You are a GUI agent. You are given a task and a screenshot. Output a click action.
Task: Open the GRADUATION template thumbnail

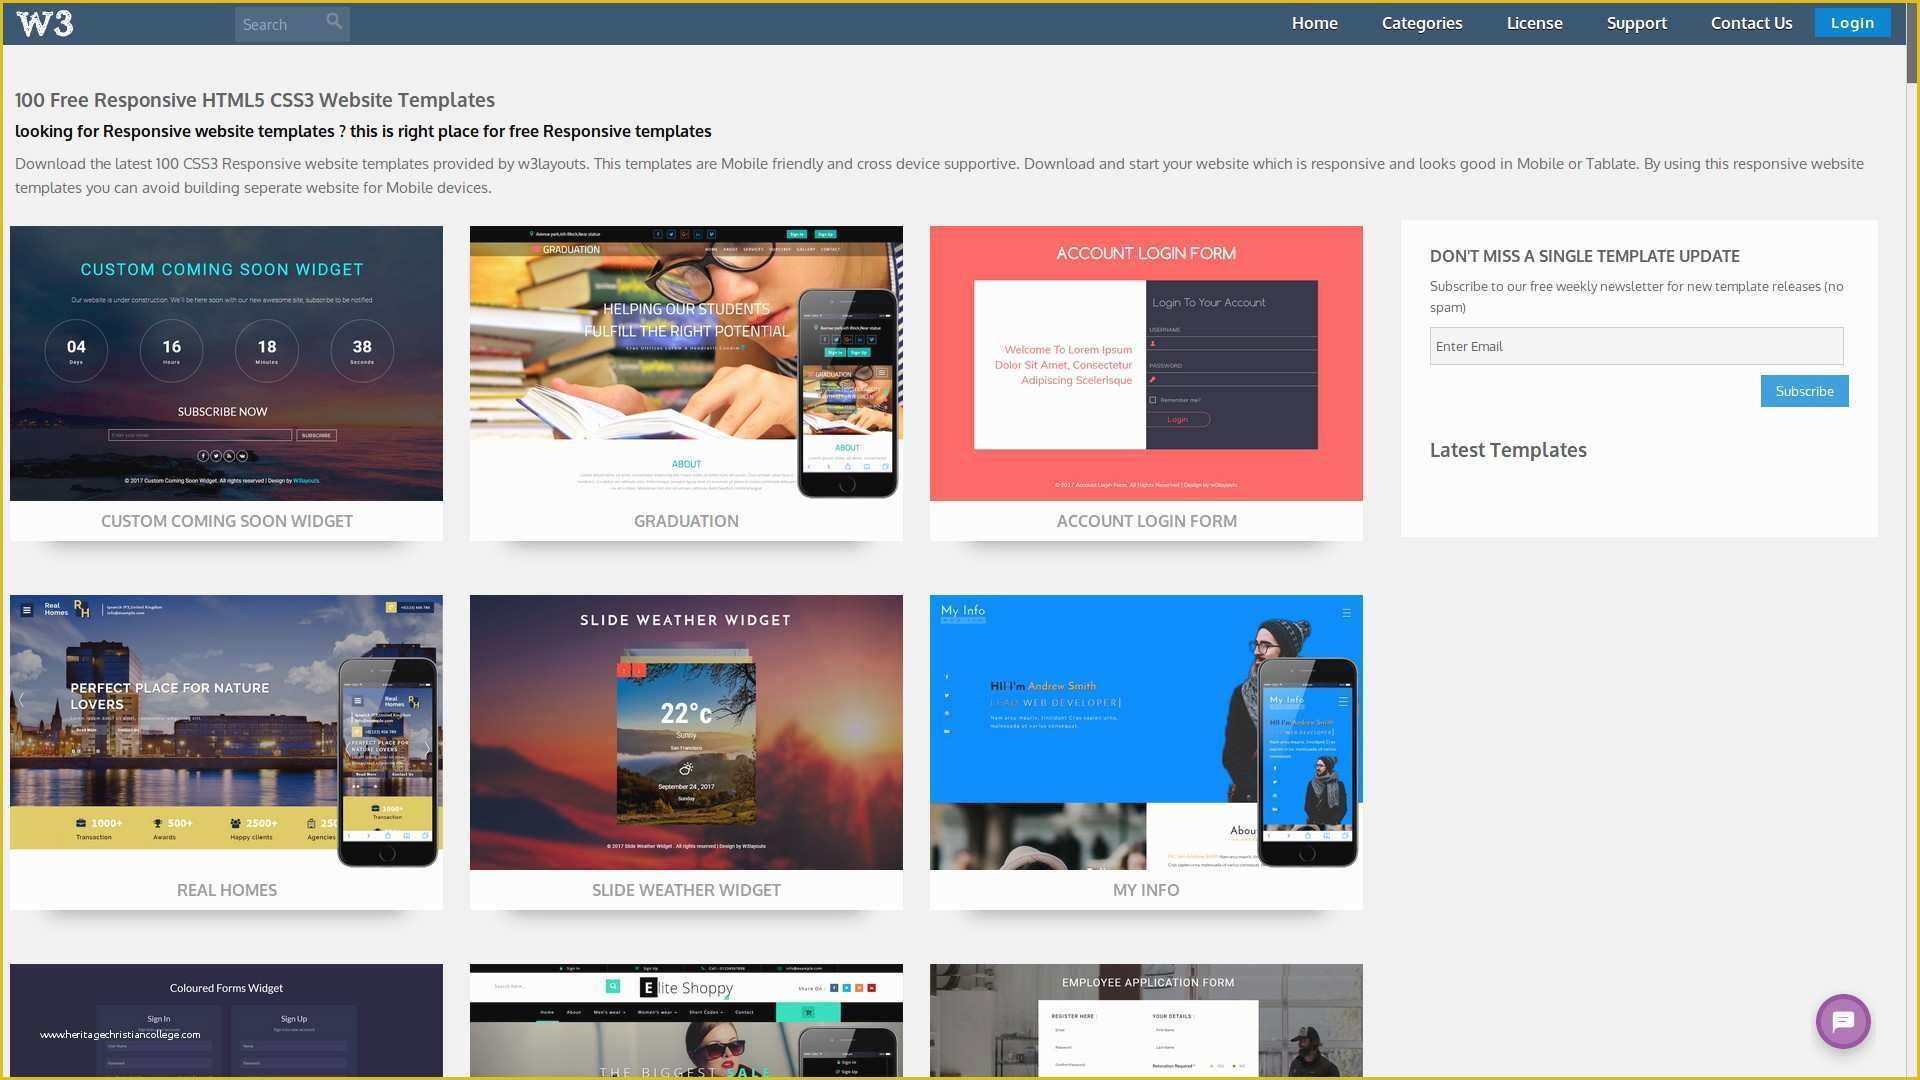click(686, 363)
